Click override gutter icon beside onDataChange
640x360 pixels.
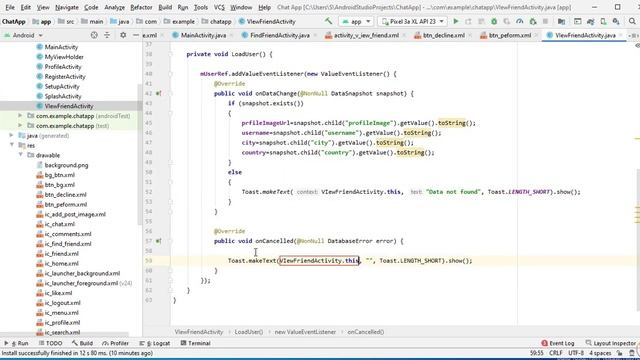pos(158,93)
